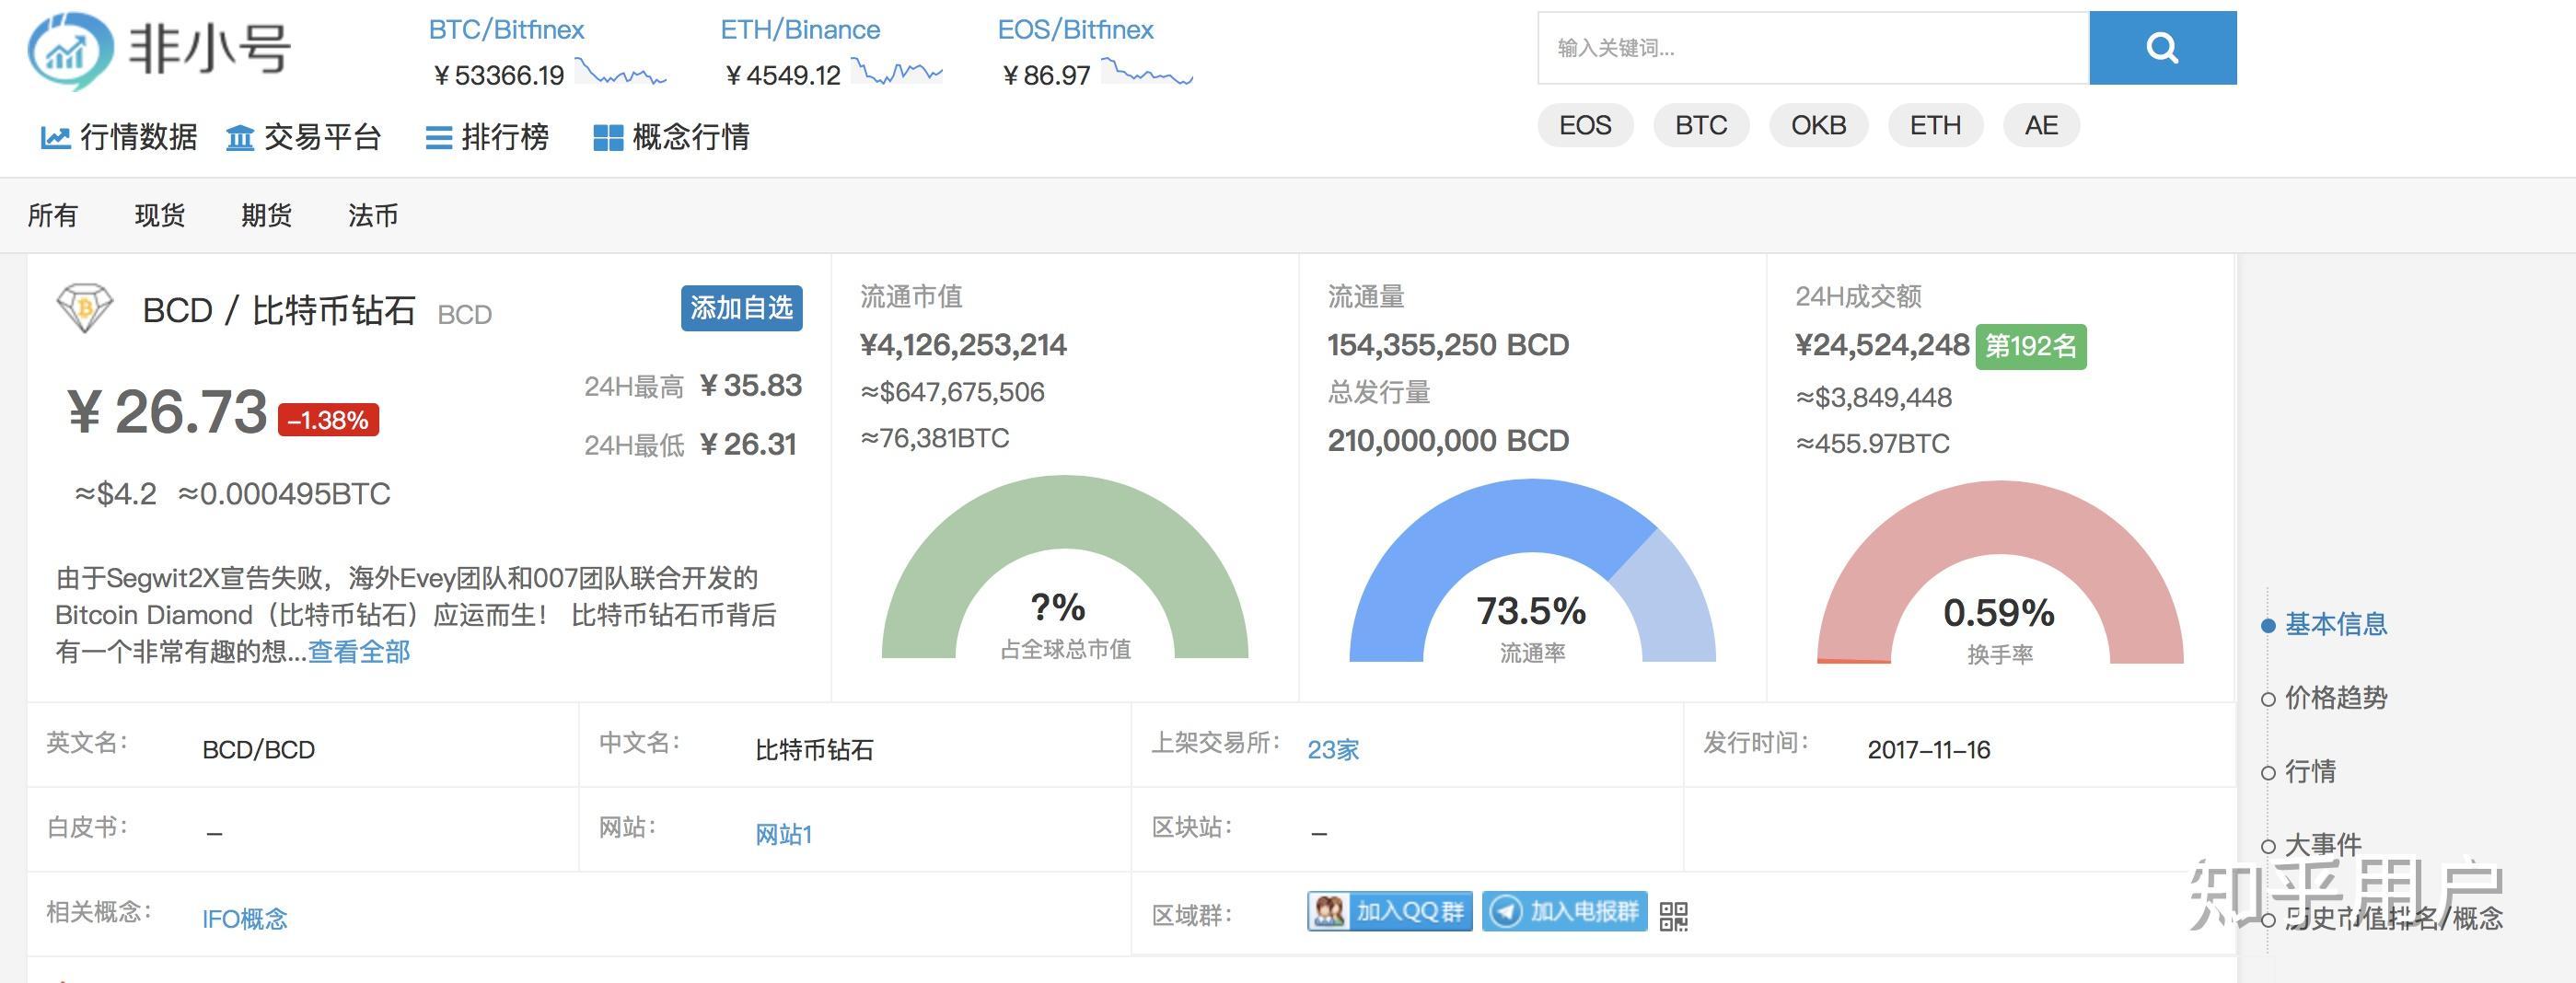Click the 添加自选 button
The height and width of the screenshot is (983, 2576).
(741, 308)
